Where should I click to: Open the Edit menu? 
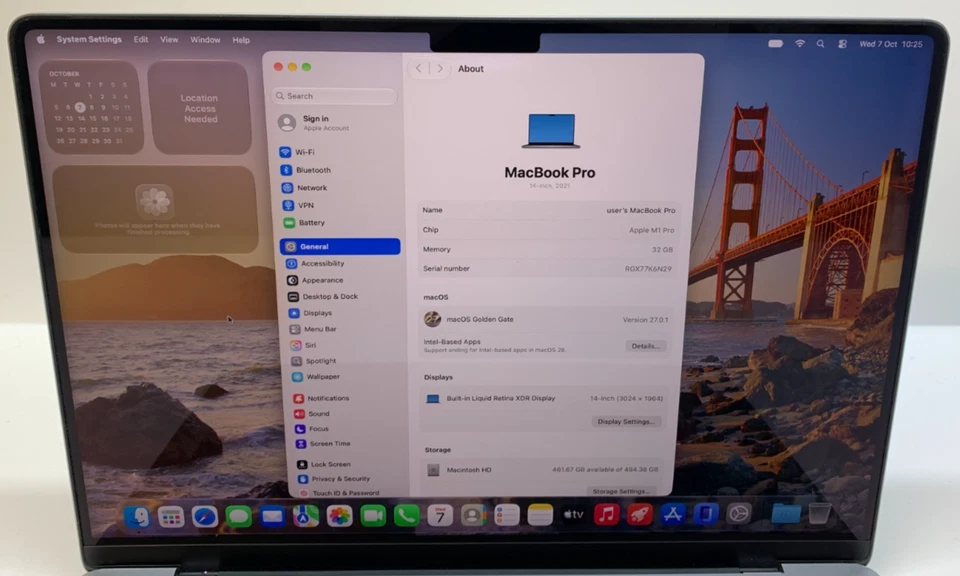(x=141, y=40)
